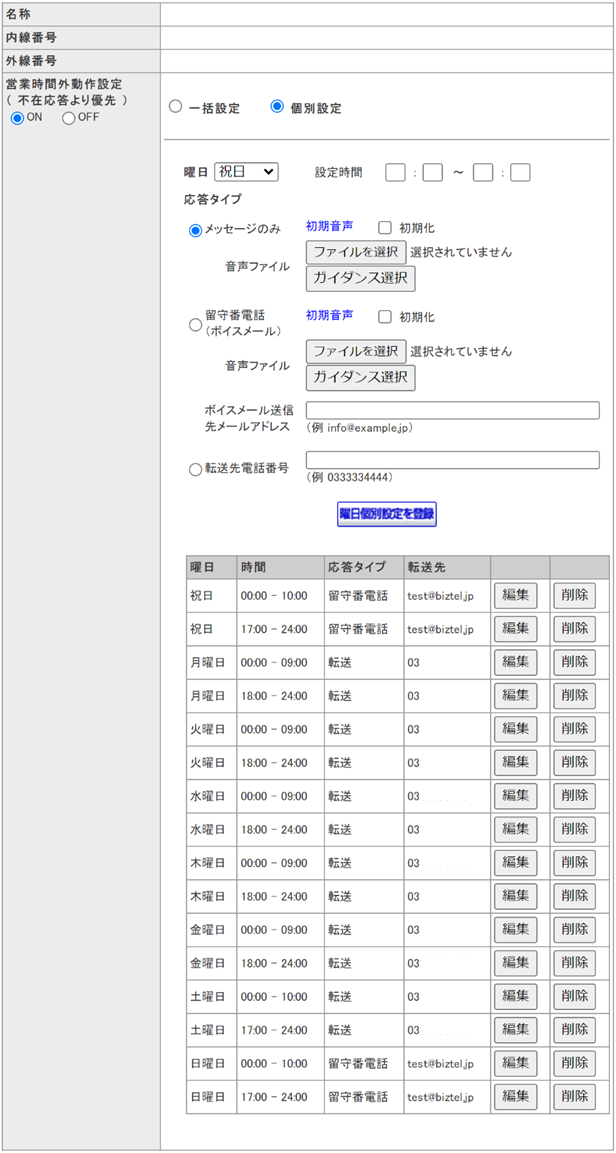Click the 転送先電話番号 text field

point(452,460)
